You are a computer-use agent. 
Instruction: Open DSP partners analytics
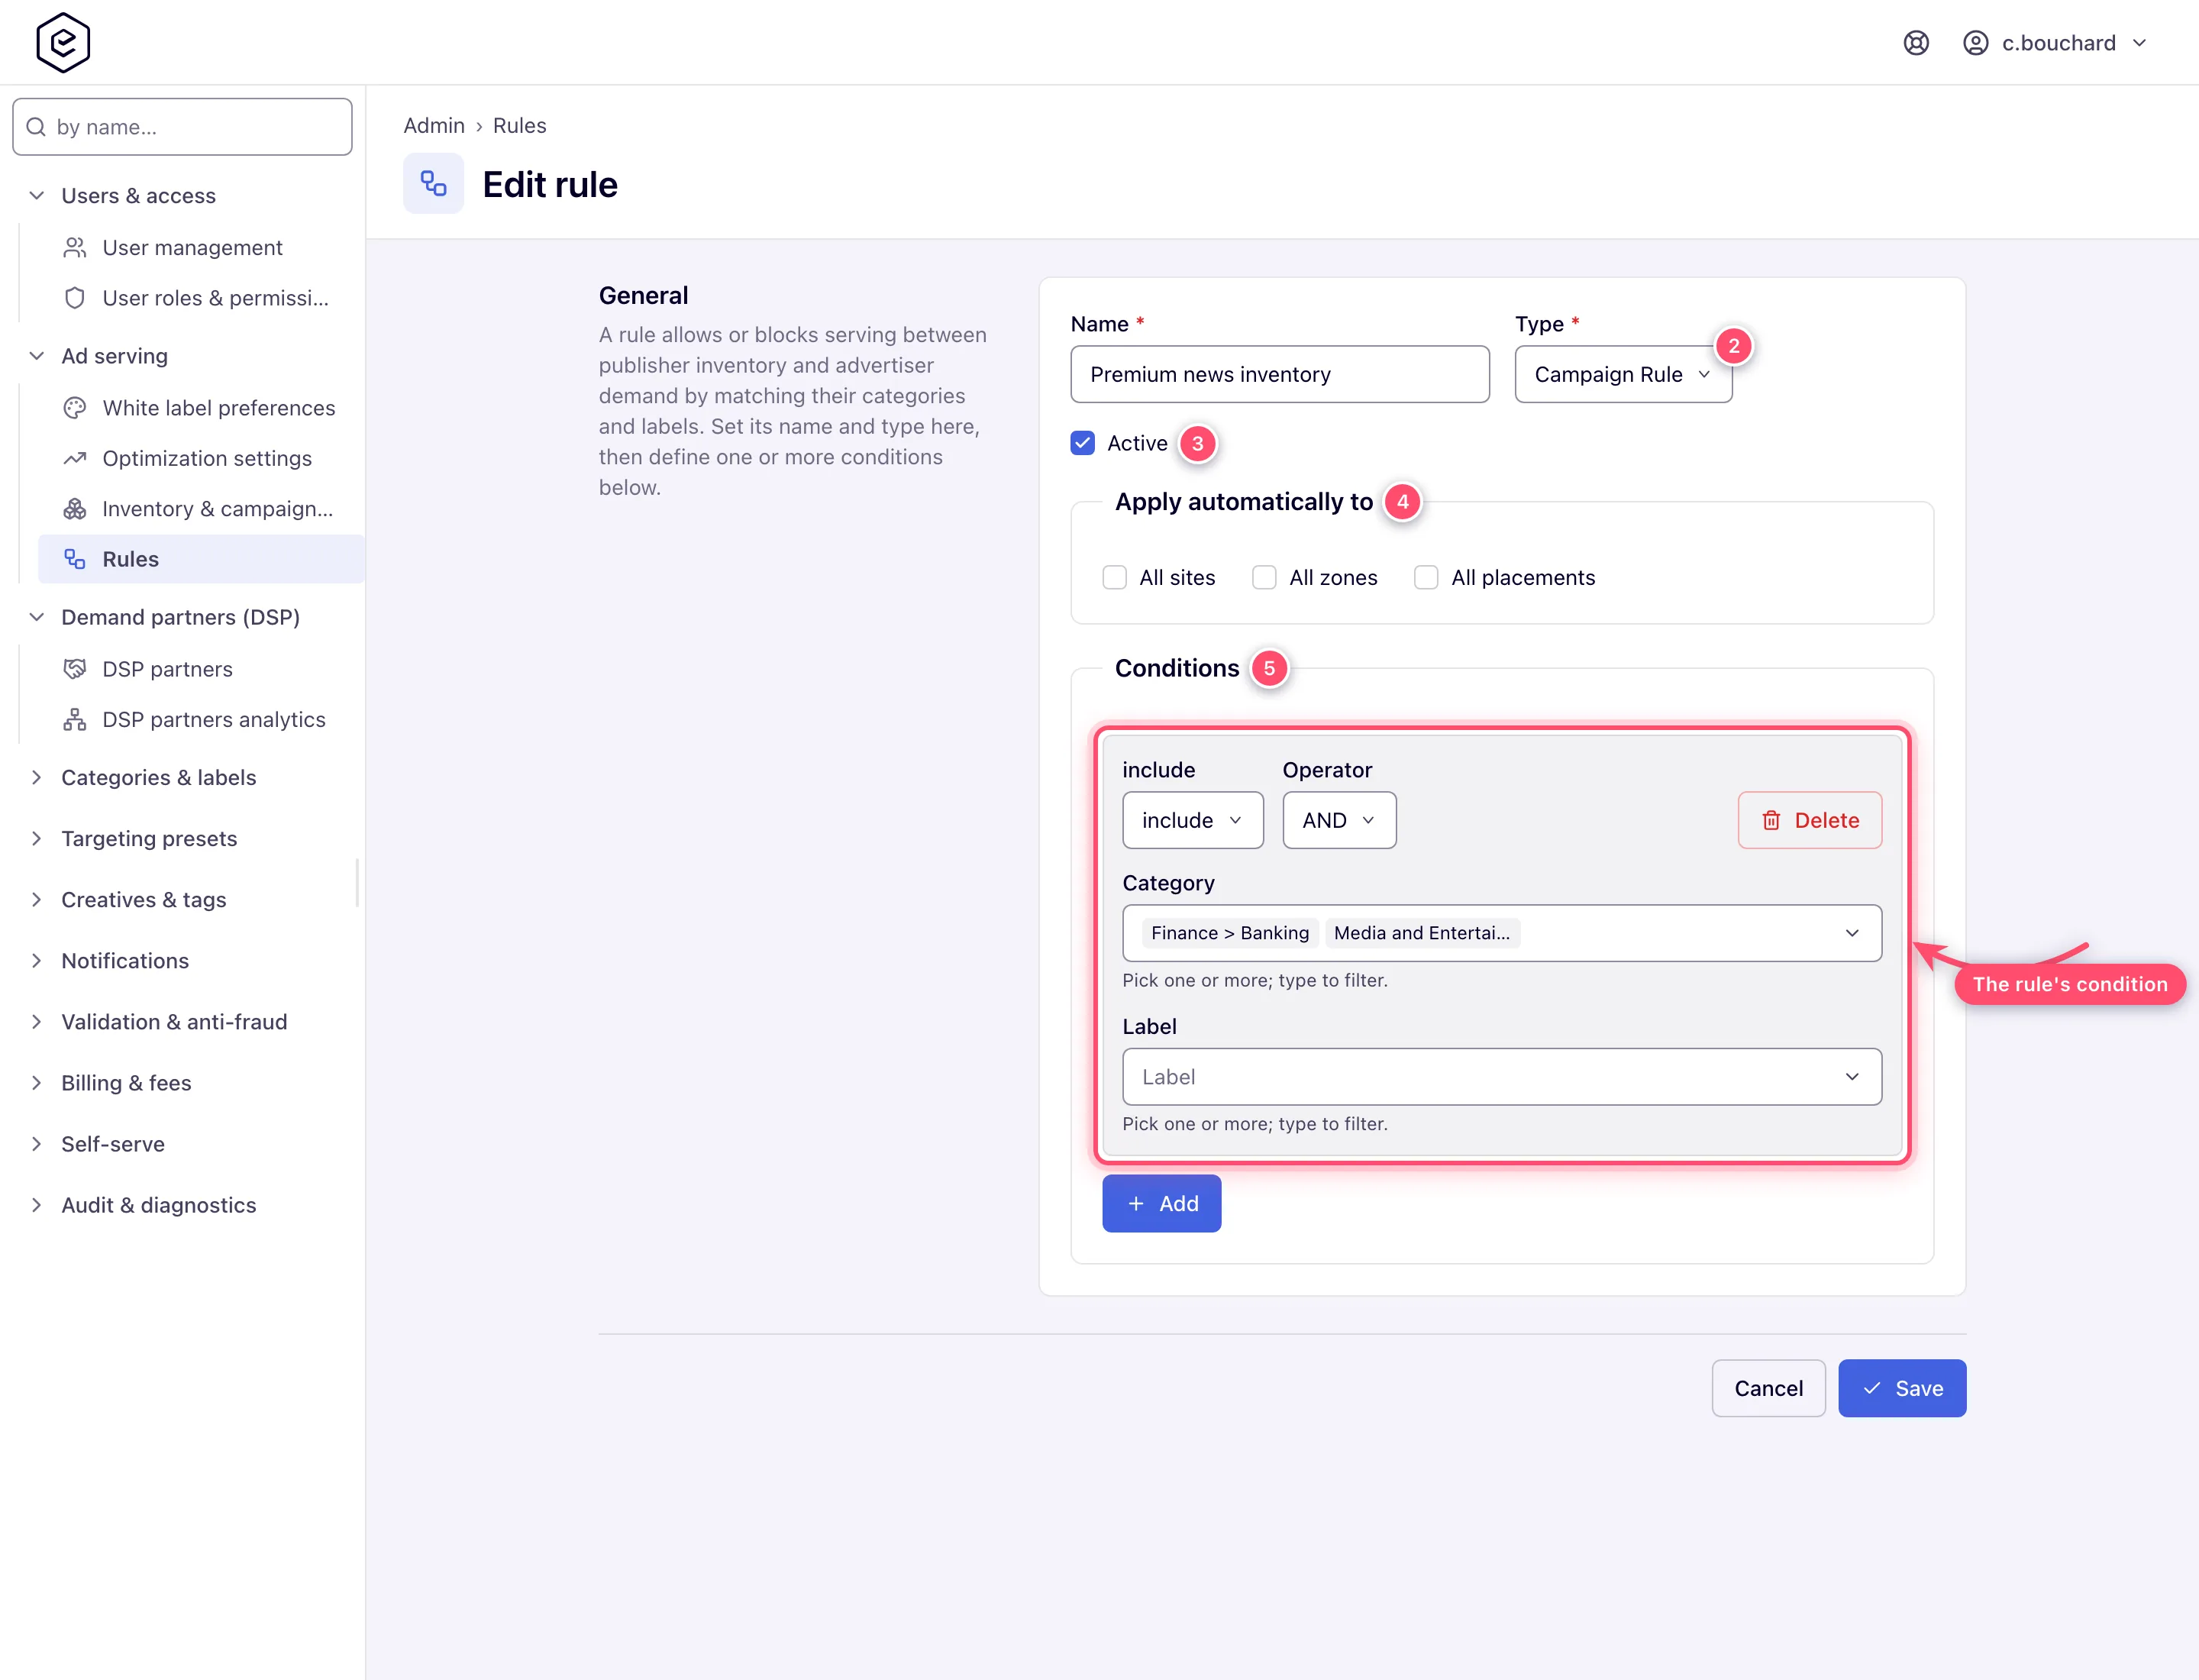point(200,720)
